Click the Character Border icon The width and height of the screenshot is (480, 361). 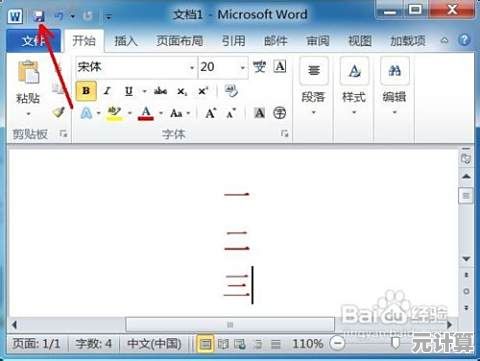[x=280, y=66]
